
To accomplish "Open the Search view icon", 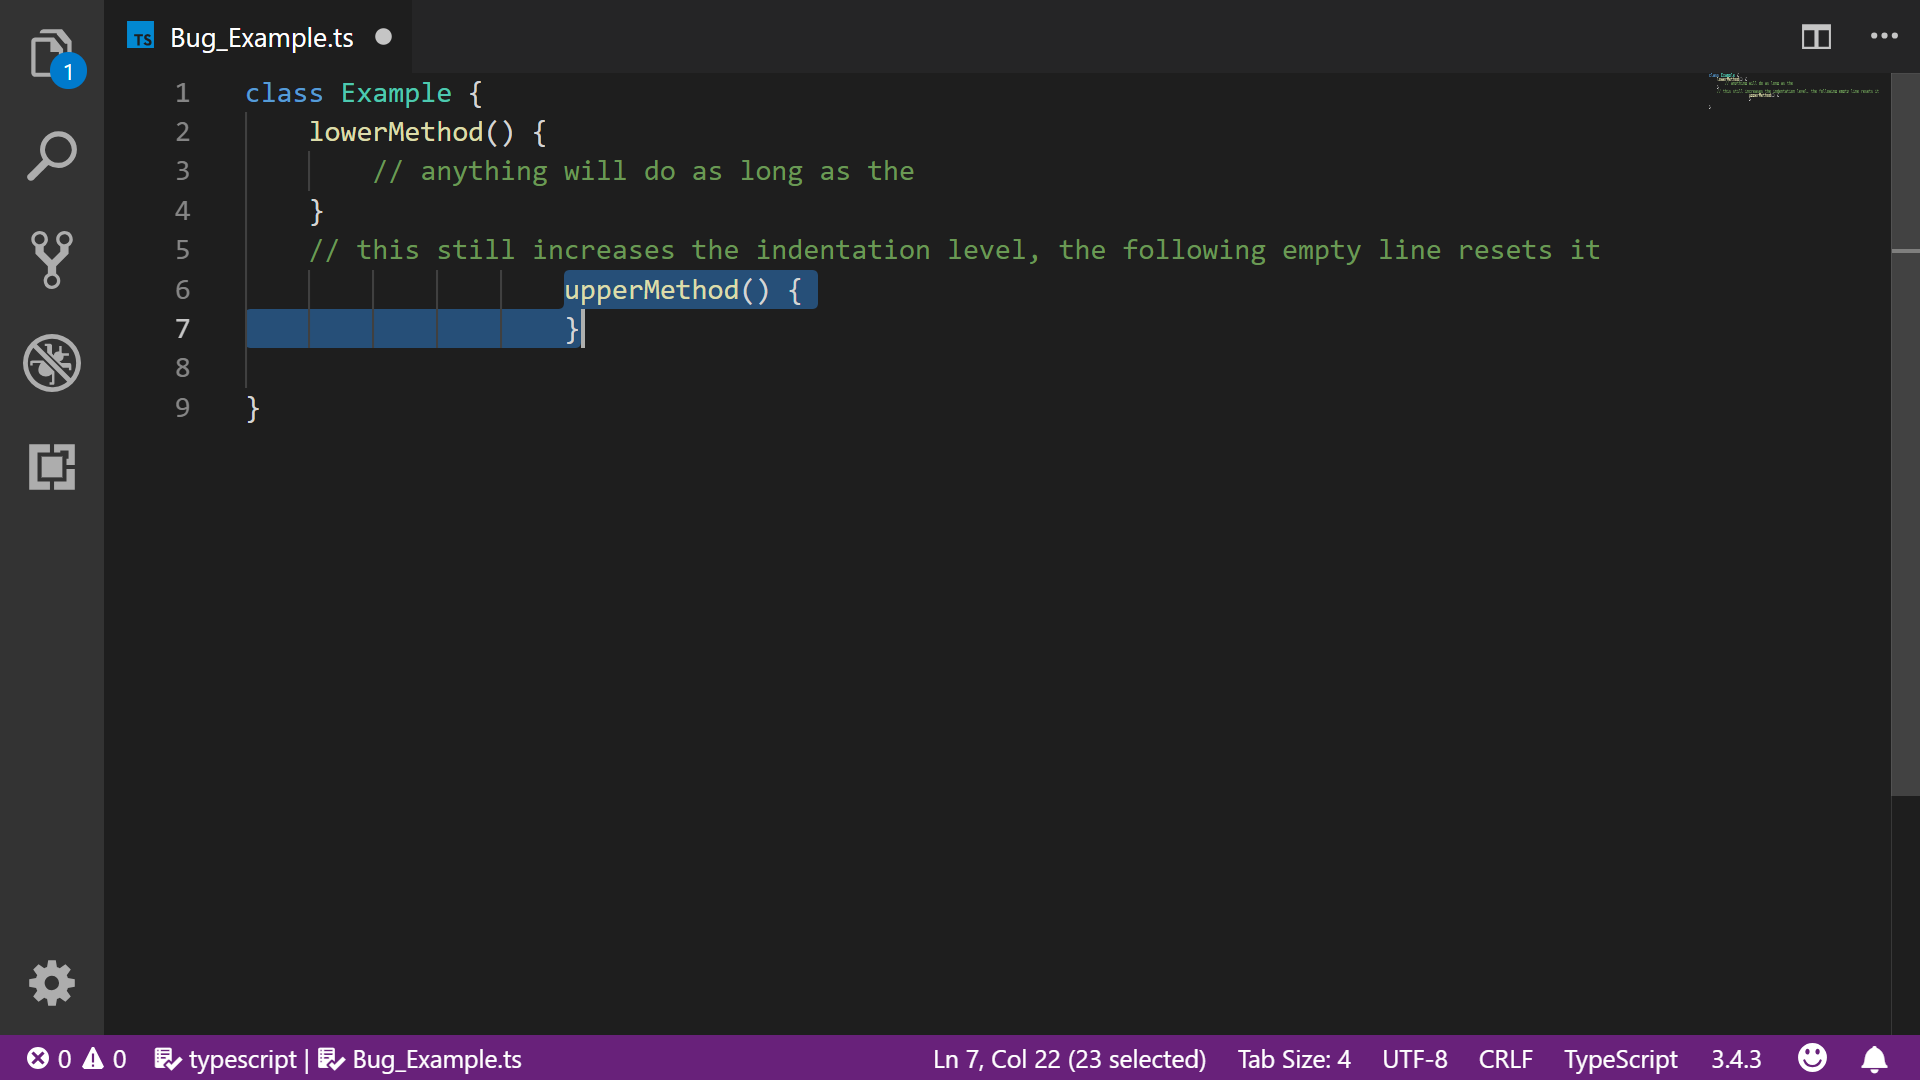I will coord(52,157).
